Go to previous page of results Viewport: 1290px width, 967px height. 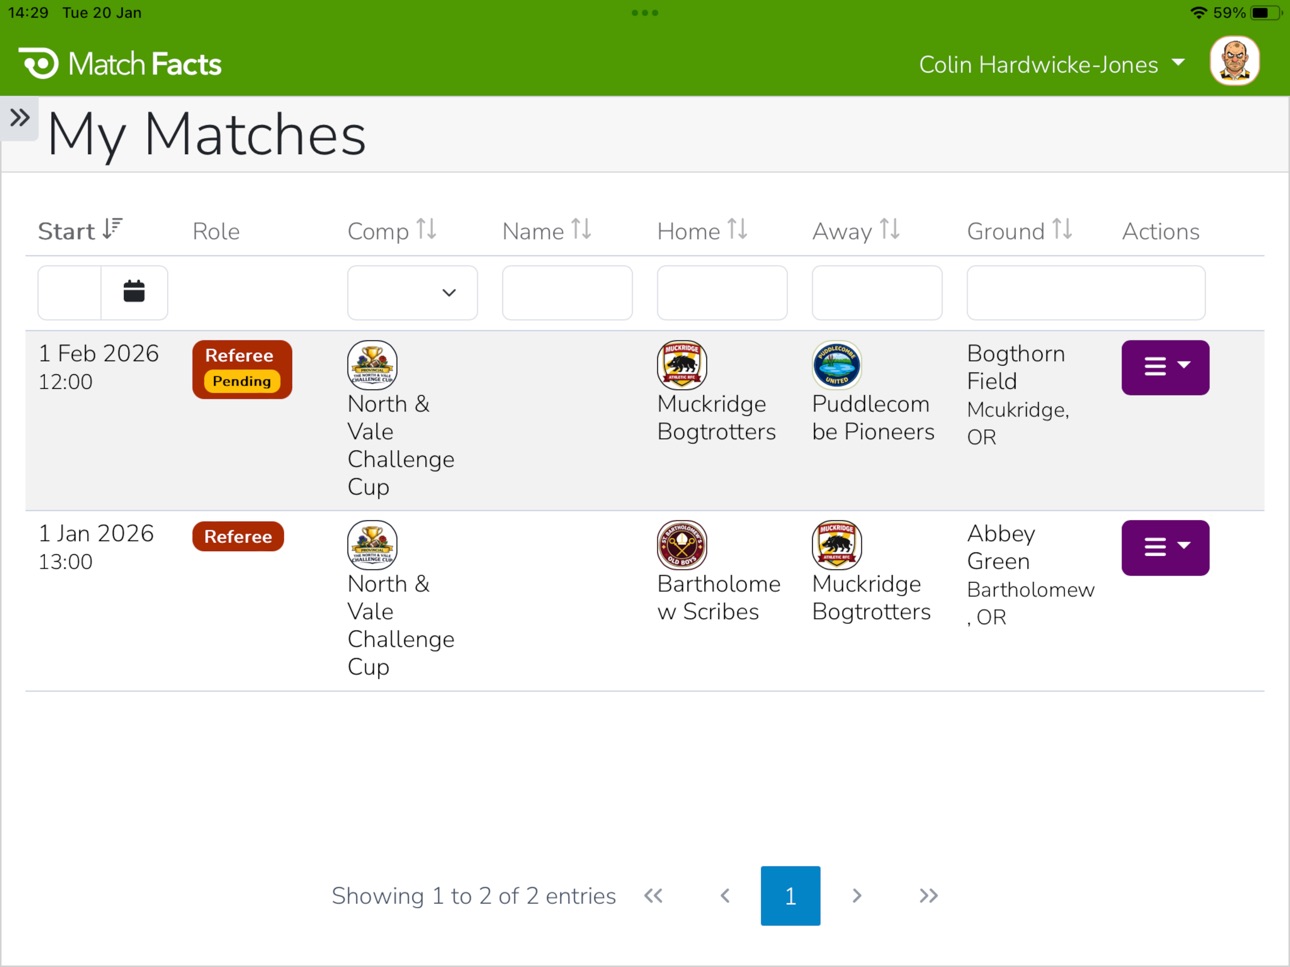click(725, 895)
